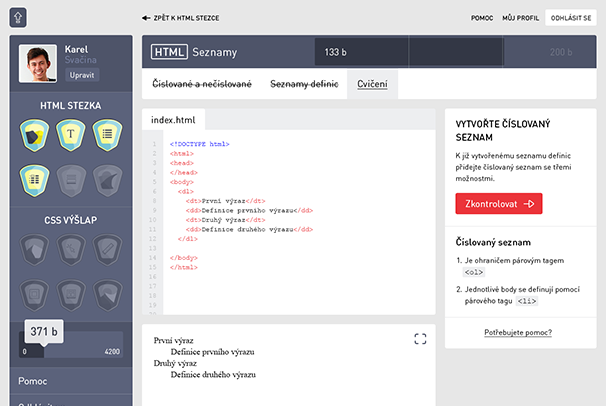The width and height of the screenshot is (606, 406).
Task: Click the first locked CSS výšlap badge
Action: click(34, 248)
